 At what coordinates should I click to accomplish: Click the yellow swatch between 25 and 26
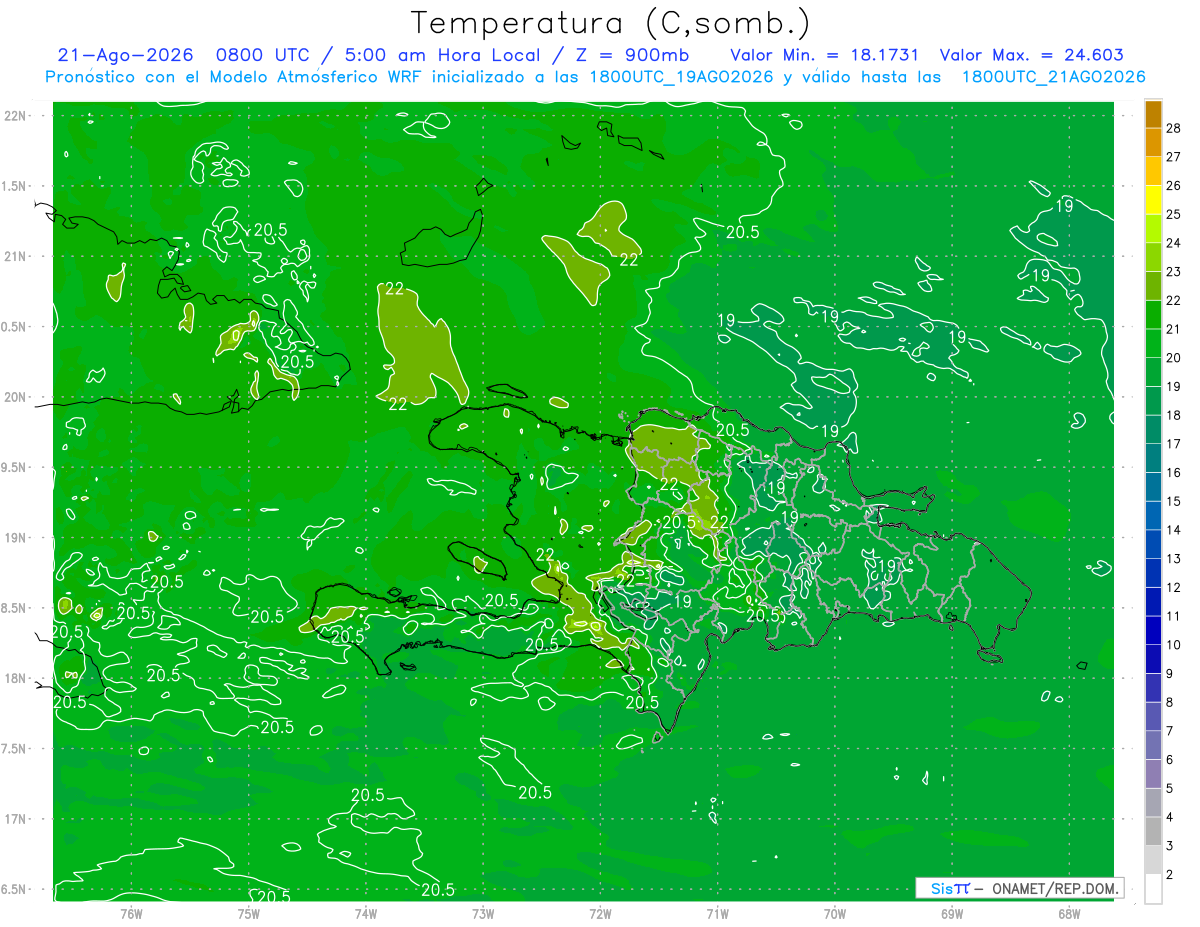pyautogui.click(x=1153, y=200)
